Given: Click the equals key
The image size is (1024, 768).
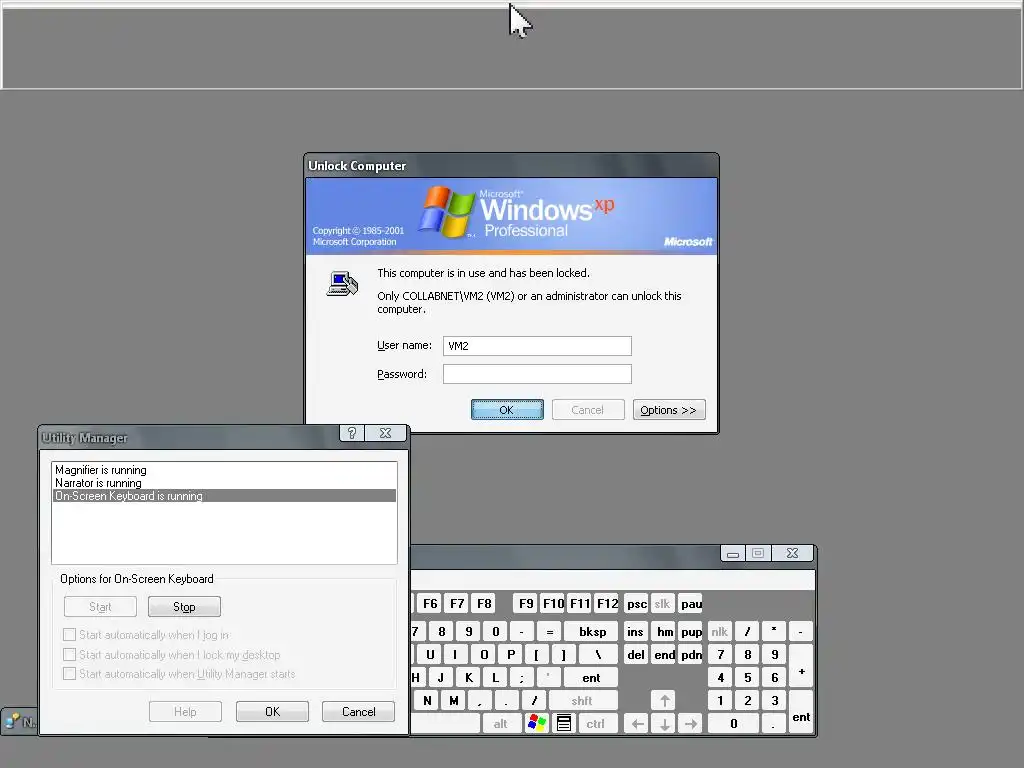Looking at the screenshot, I should coord(549,632).
